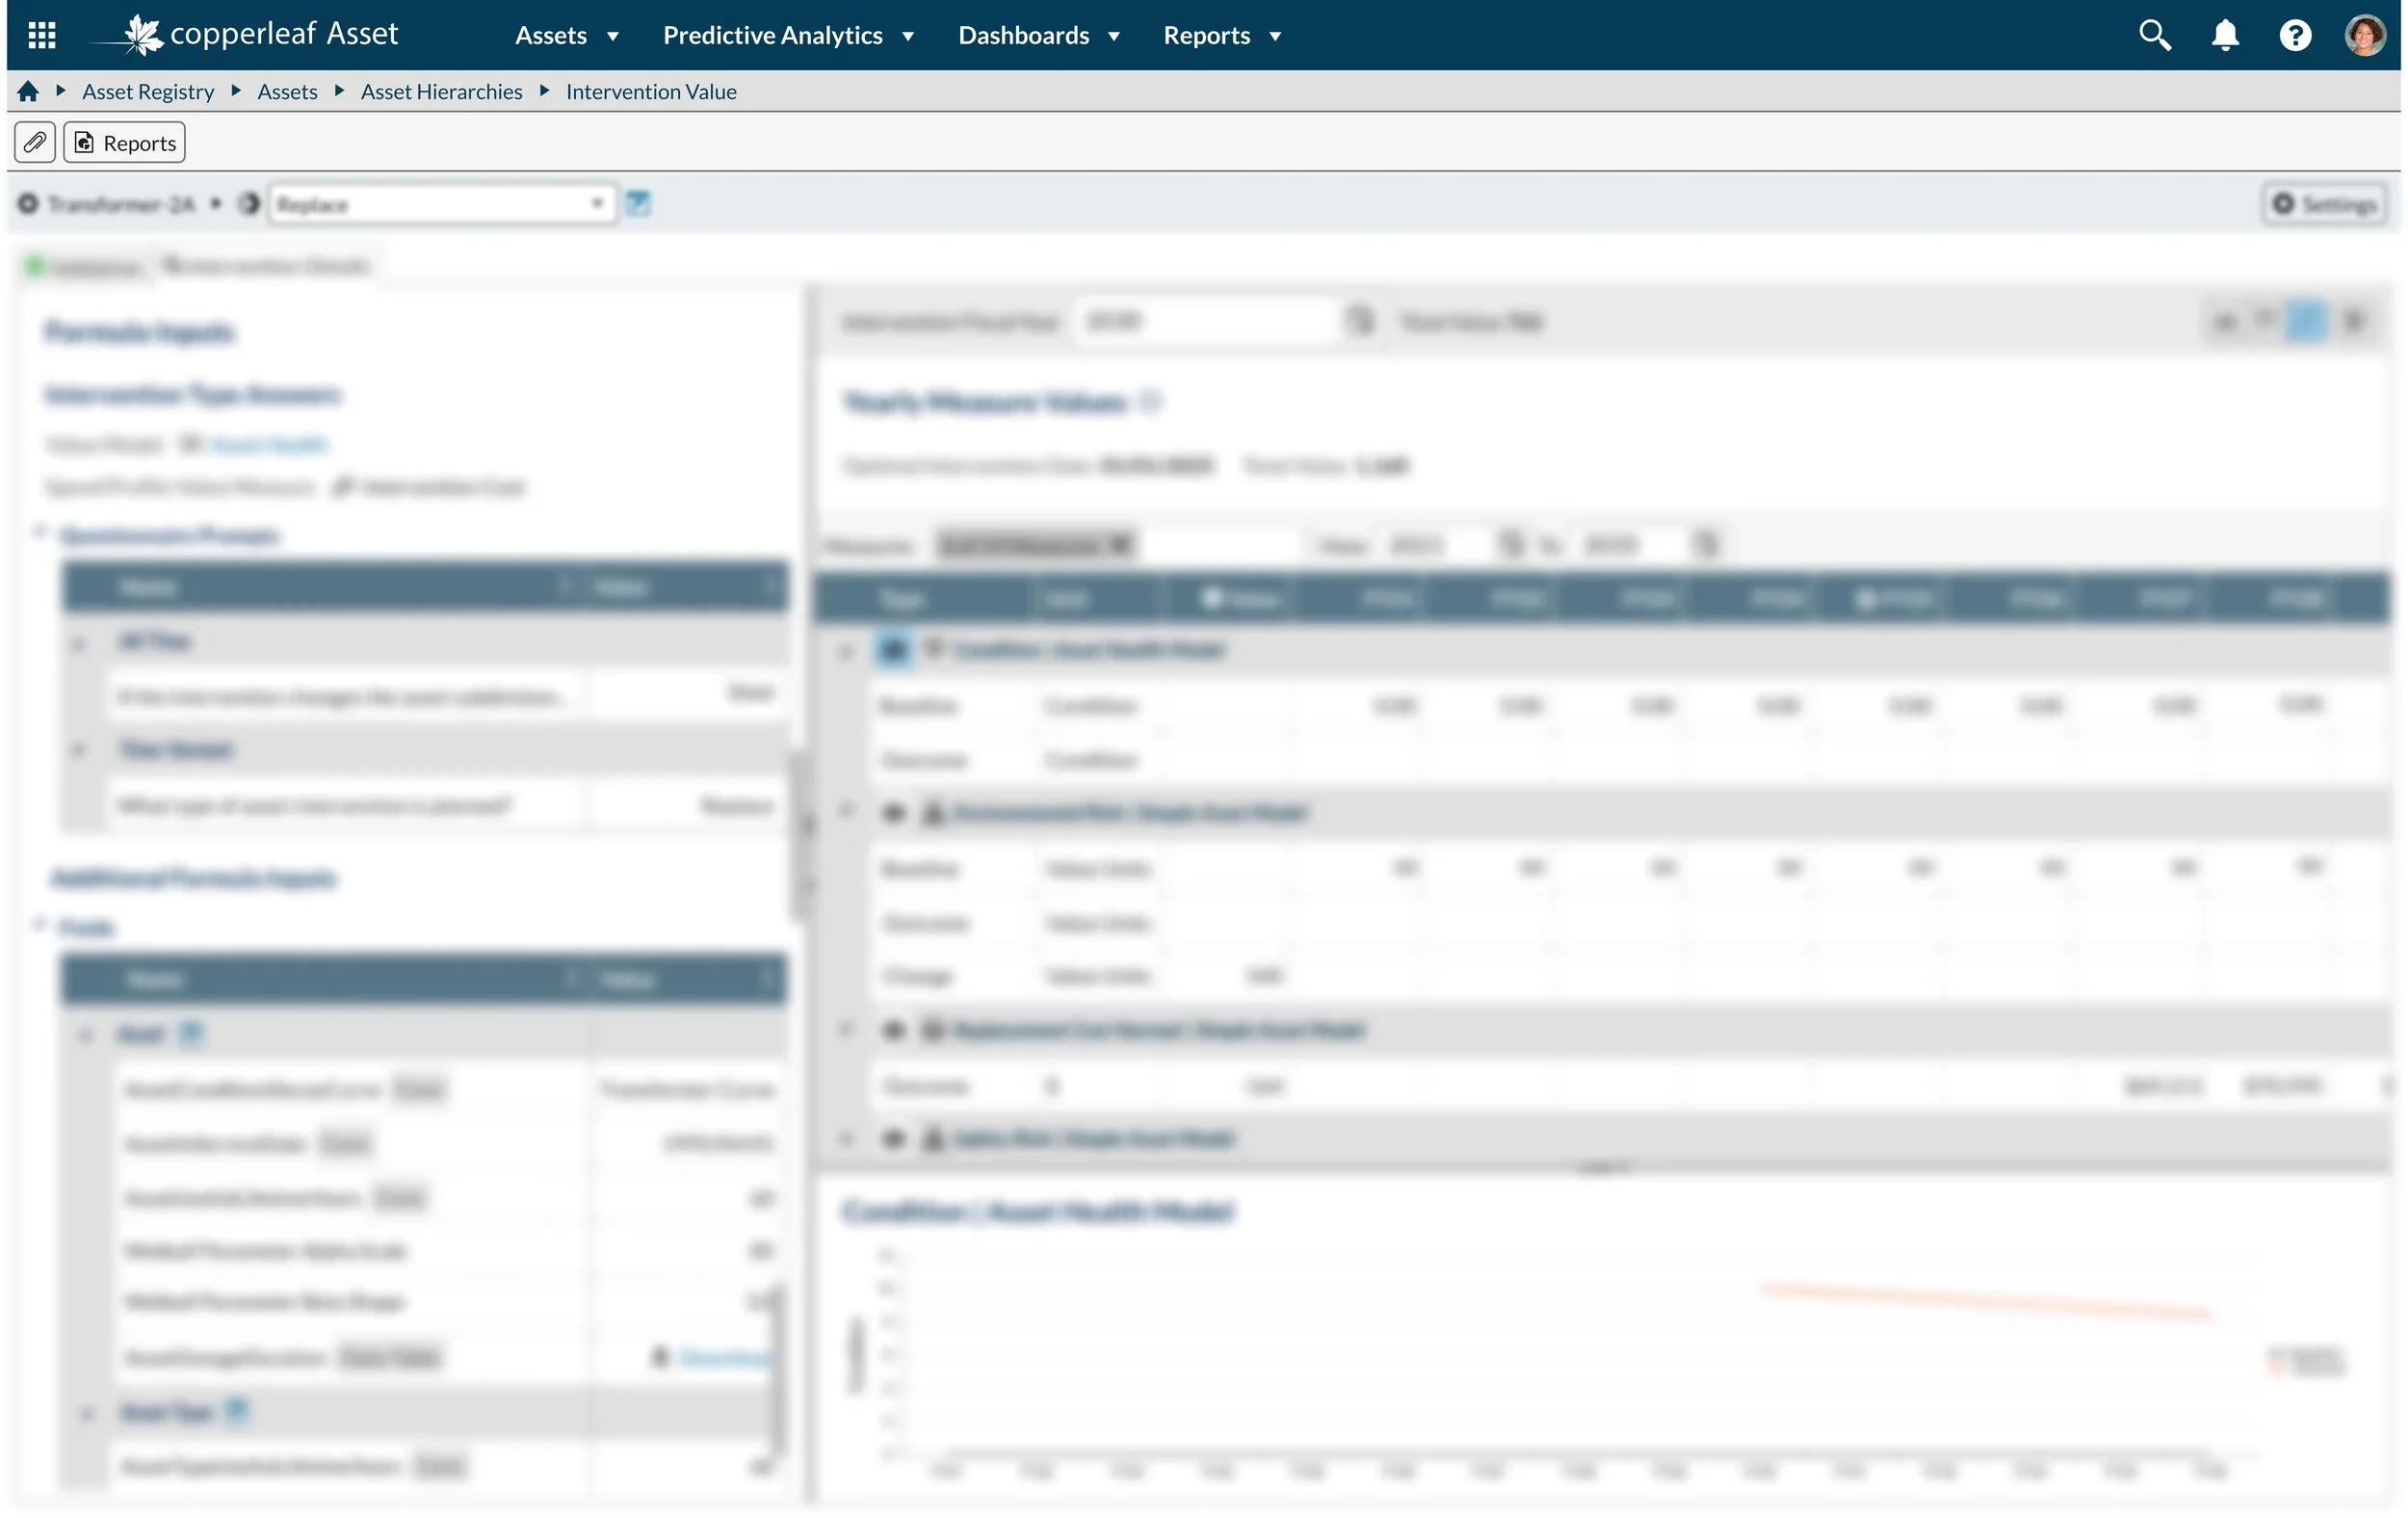Screen dimensions: 2408x1518
Task: Toggle eye icon on Replacement Cost row
Action: [x=893, y=1029]
